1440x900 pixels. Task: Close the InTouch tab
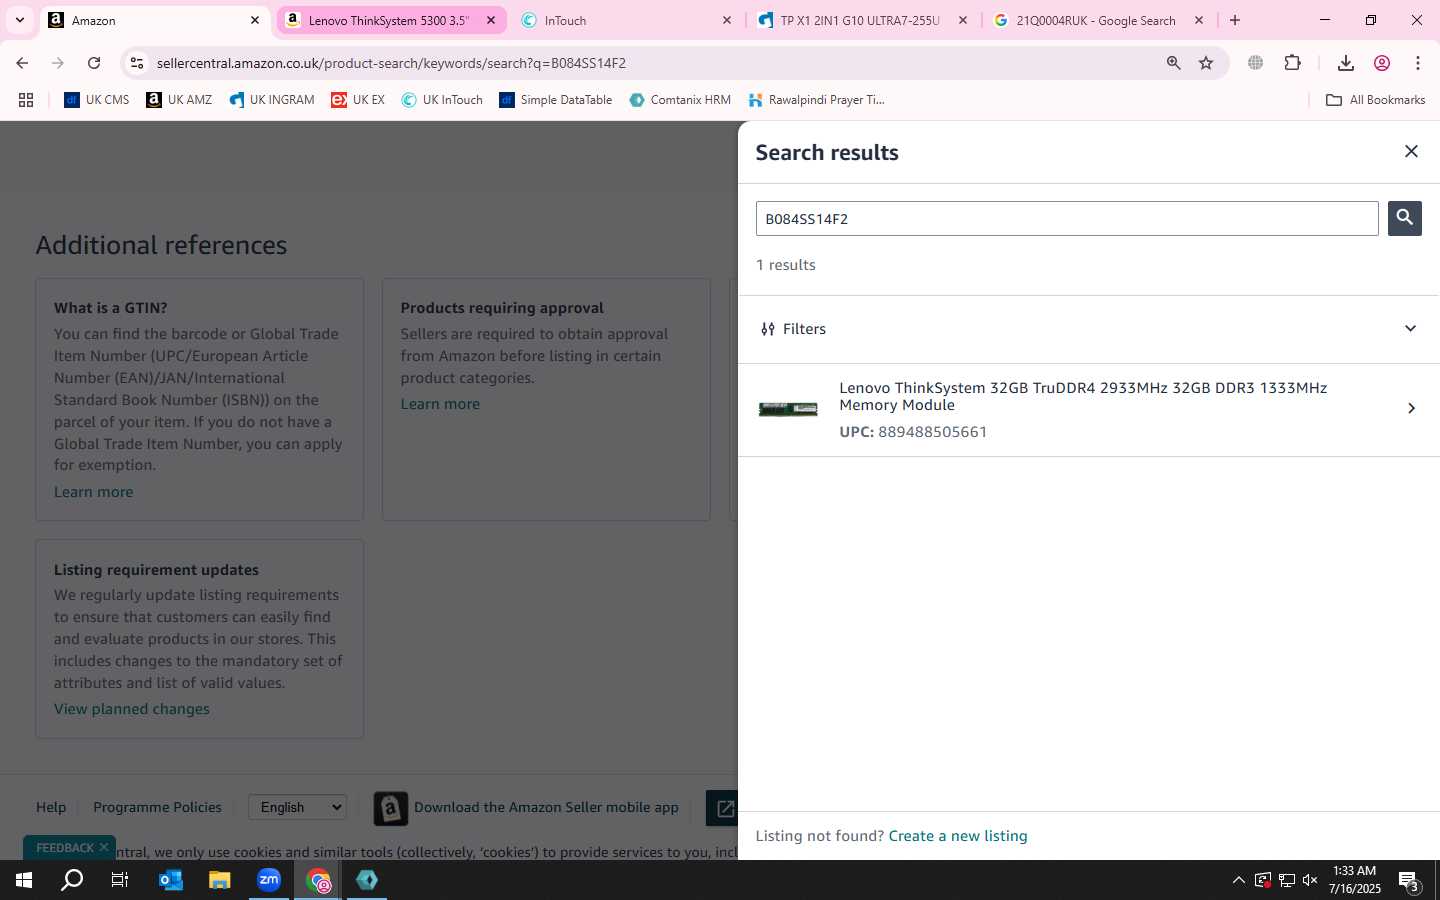727,20
